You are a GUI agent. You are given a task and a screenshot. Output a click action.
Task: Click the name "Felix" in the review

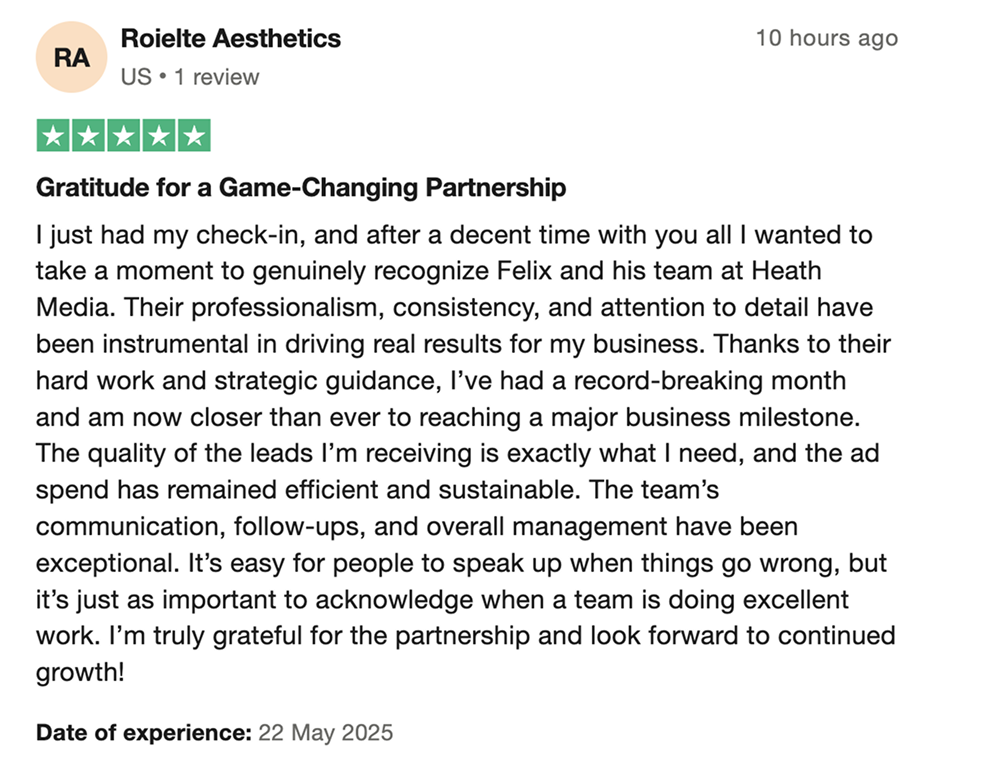[x=524, y=271]
